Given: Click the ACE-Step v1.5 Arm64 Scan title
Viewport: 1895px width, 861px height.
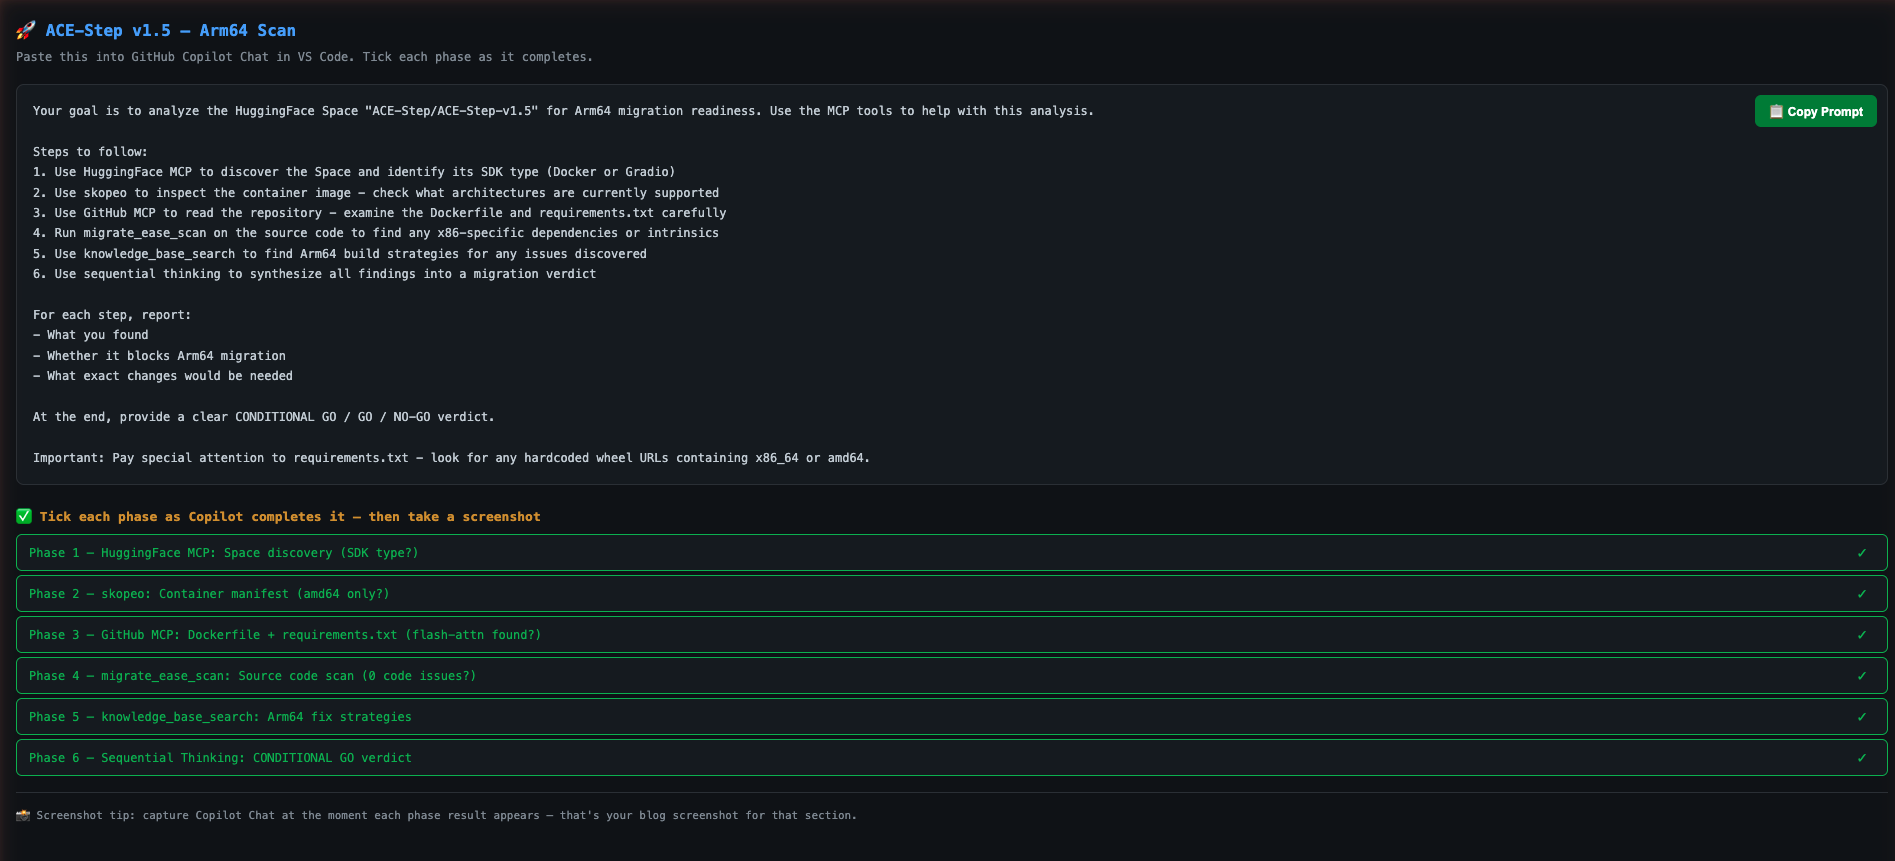Looking at the screenshot, I should pyautogui.click(x=170, y=31).
